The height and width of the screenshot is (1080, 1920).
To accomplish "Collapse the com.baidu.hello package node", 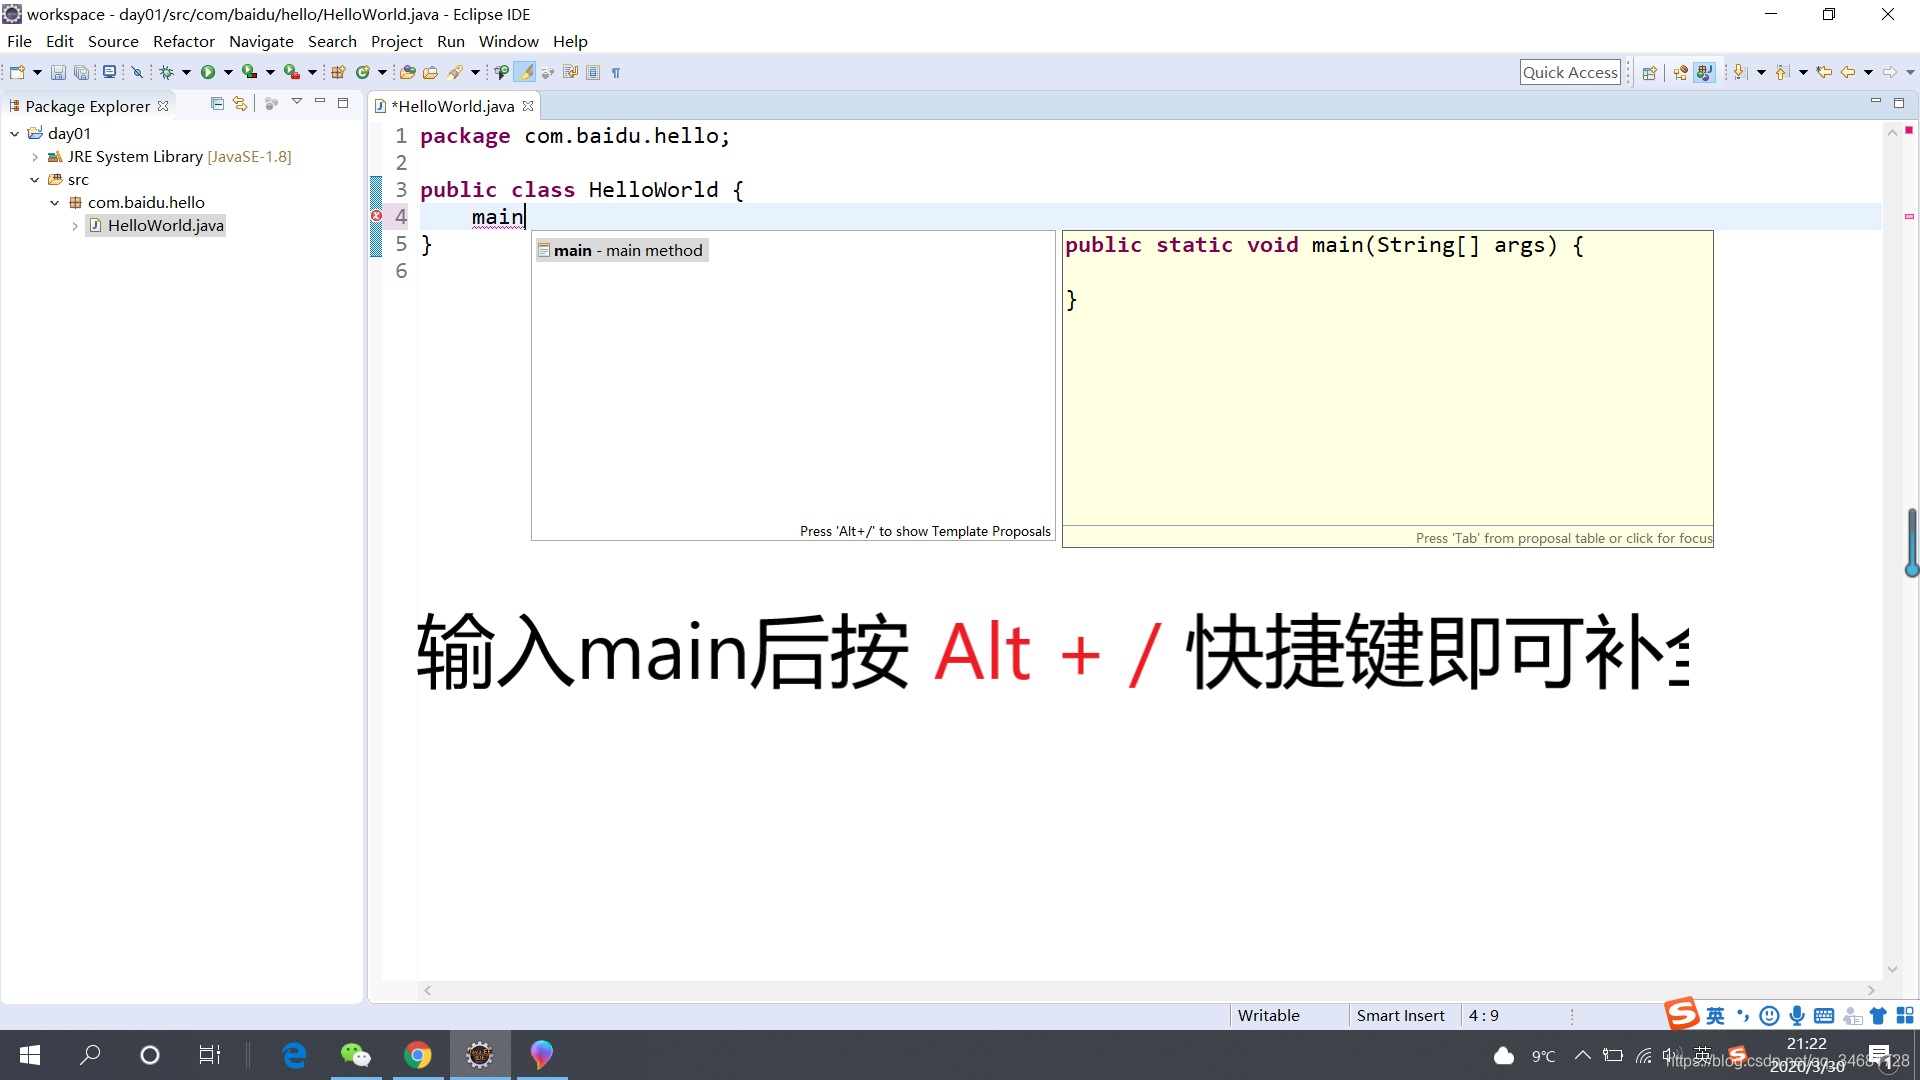I will coord(55,202).
